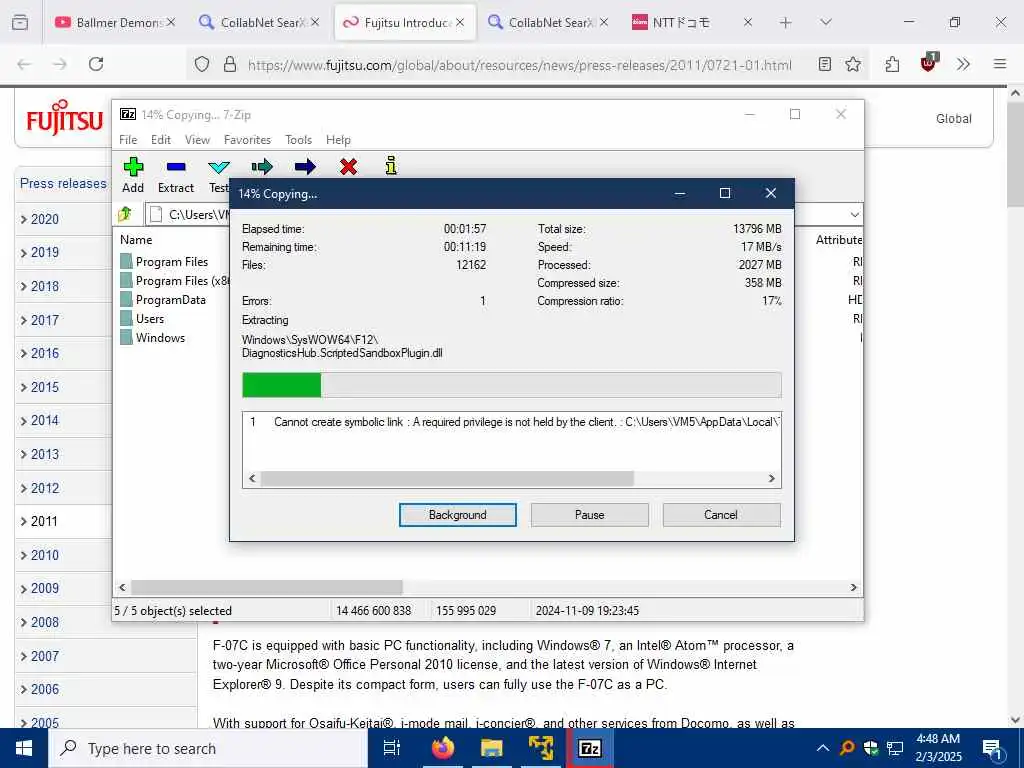Click the Fujitsu logo
The image size is (1024, 768).
64,118
